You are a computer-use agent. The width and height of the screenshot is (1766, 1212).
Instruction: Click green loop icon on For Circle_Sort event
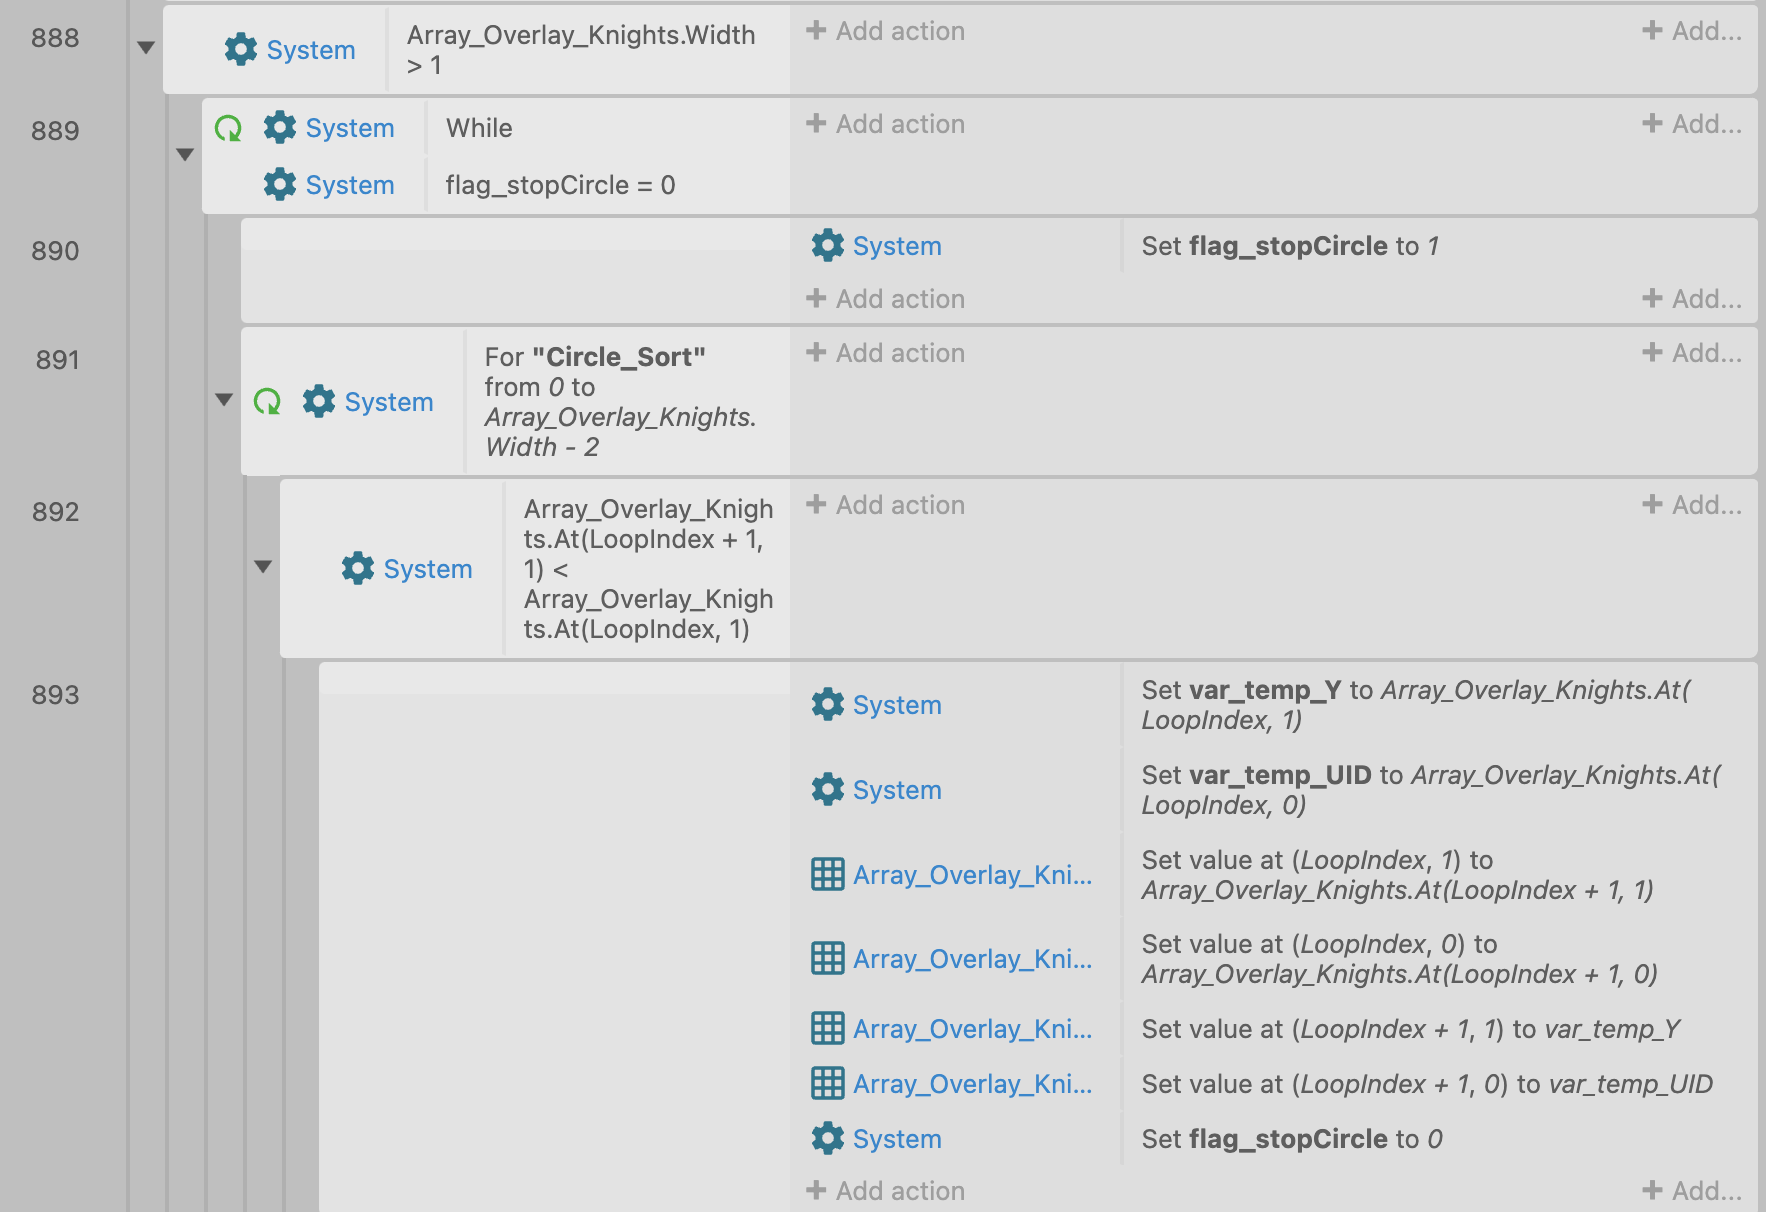[267, 401]
